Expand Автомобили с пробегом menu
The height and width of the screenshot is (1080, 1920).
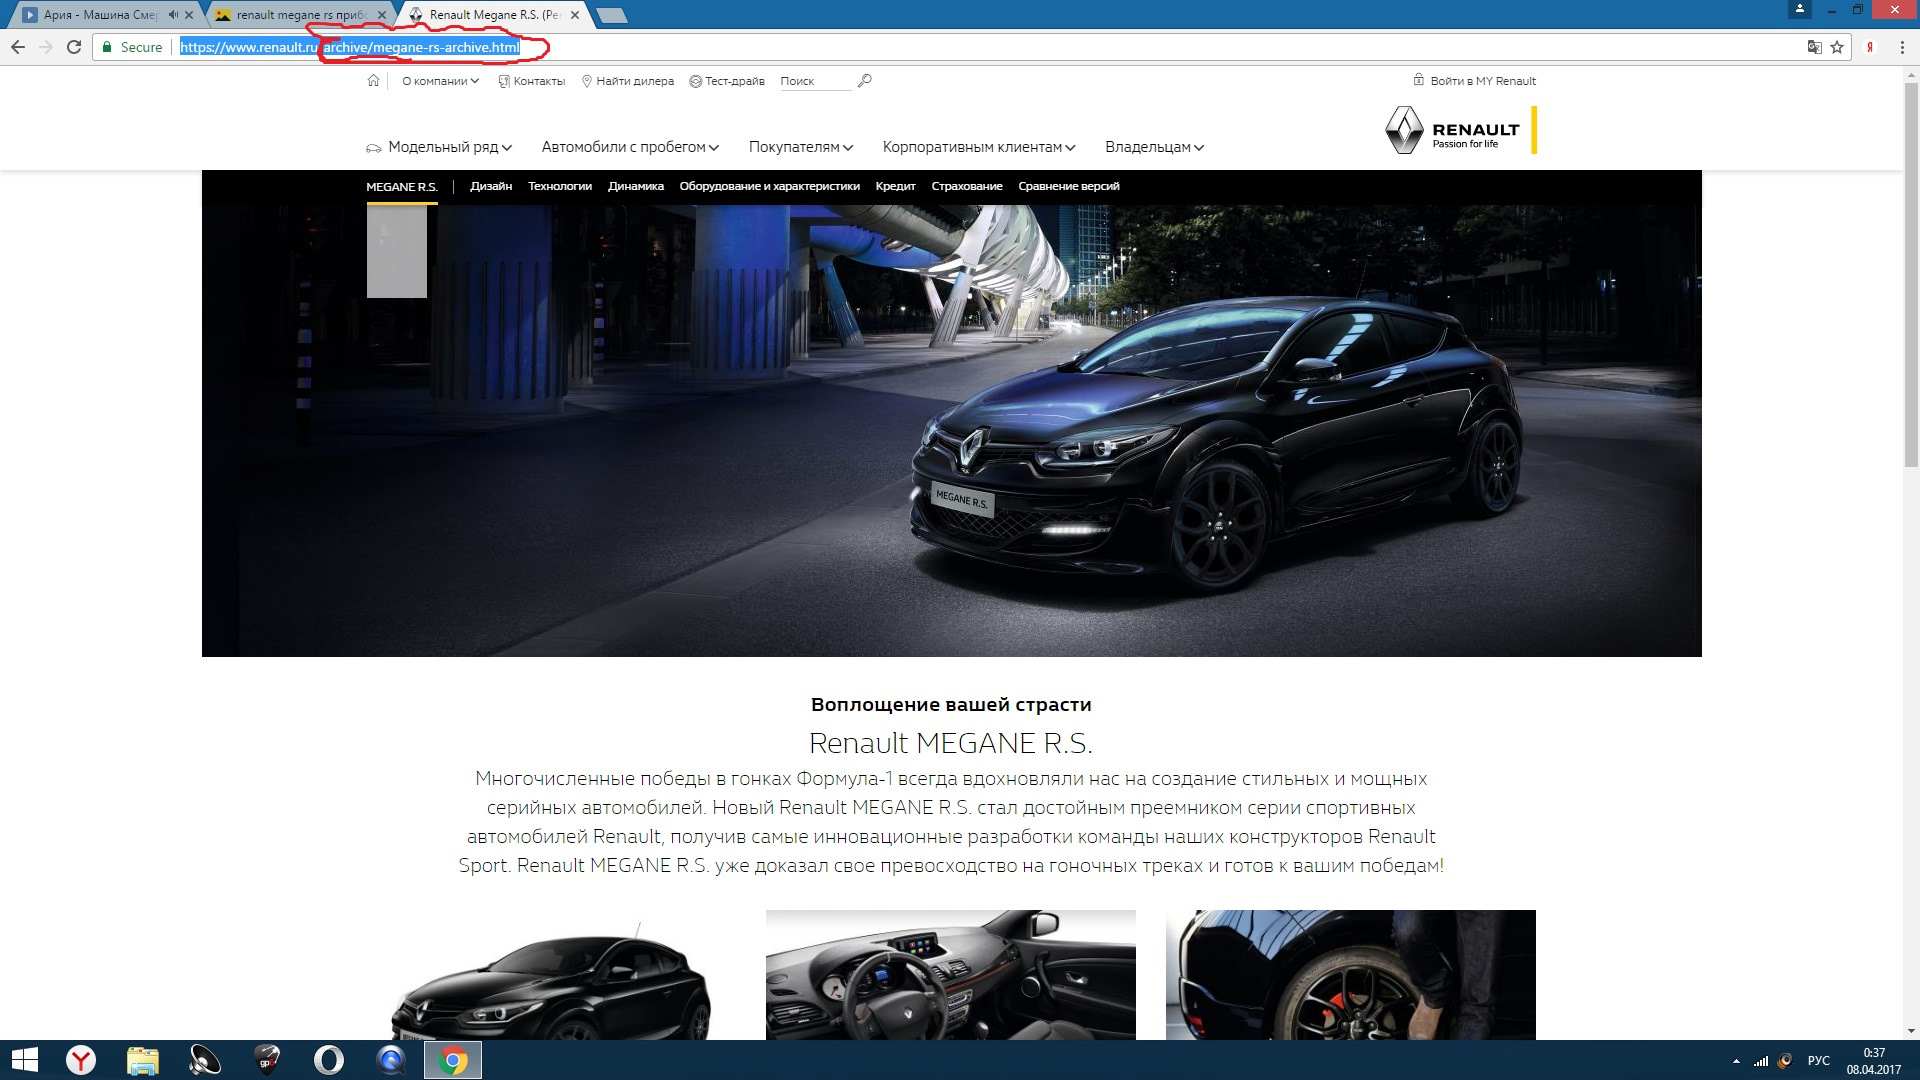[630, 147]
